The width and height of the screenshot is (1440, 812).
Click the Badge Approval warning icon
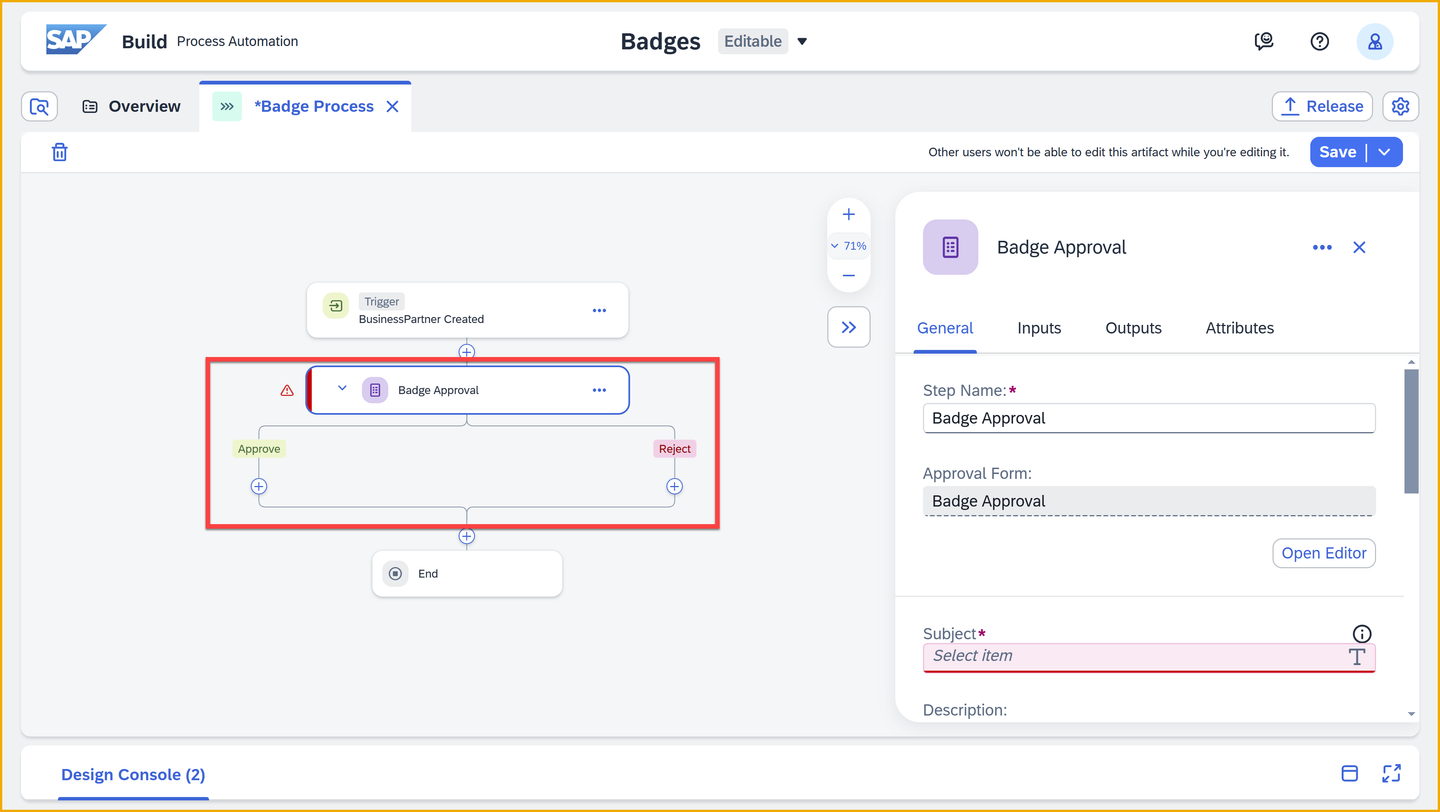[x=287, y=390]
